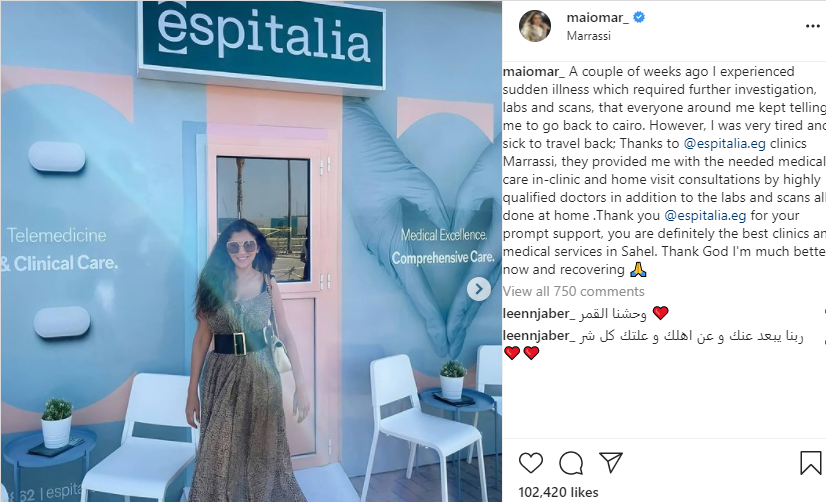The height and width of the screenshot is (502, 826).
Task: Click maiomar_ username in caption
Action: coord(534,72)
